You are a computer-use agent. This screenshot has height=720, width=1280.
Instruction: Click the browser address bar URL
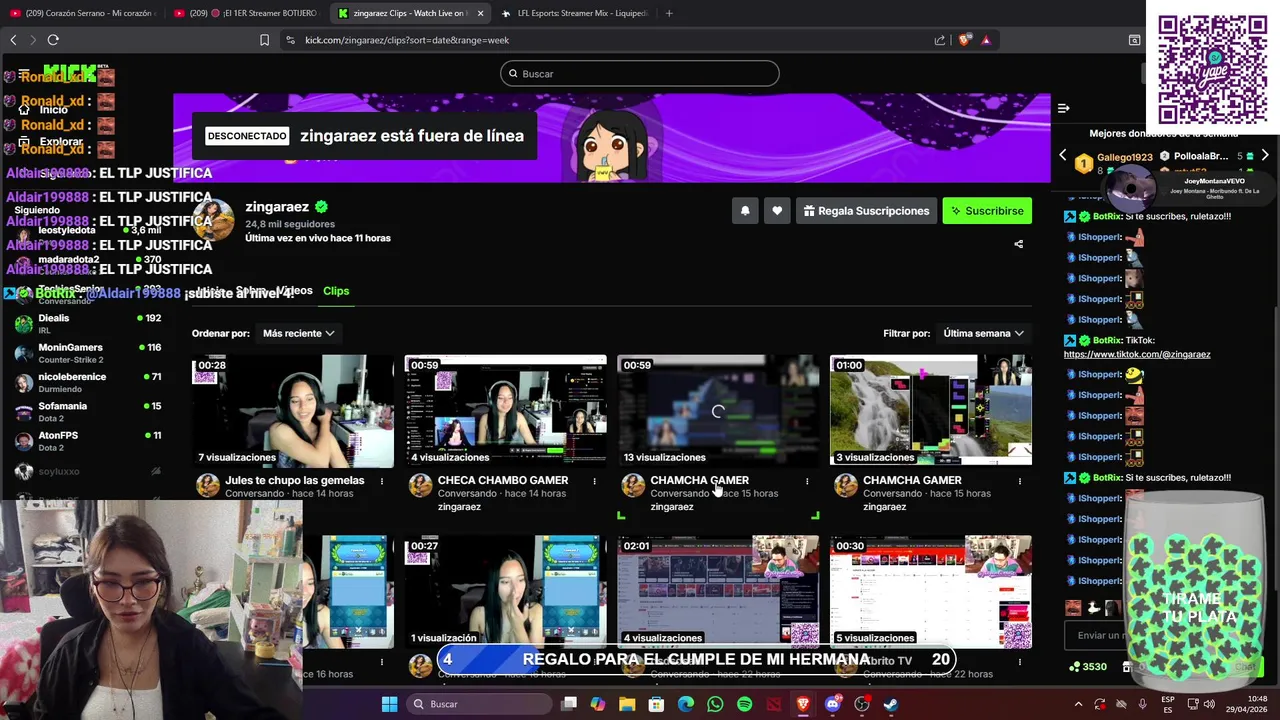pos(407,40)
